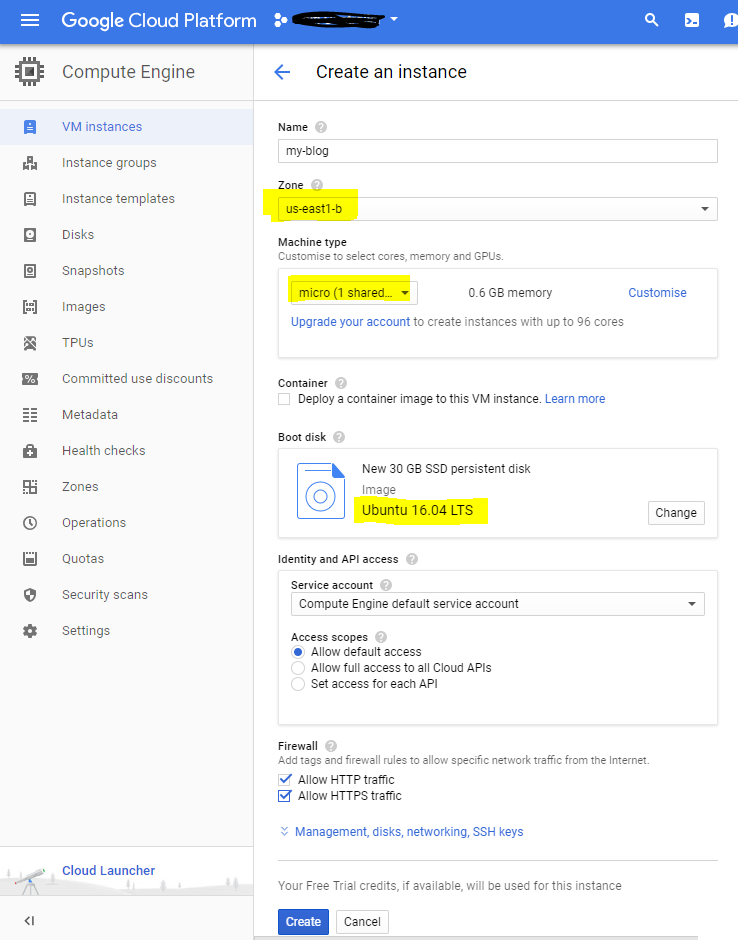The image size is (738, 940).
Task: Collapse the sidebar with the arrow icon
Action: click(x=29, y=921)
